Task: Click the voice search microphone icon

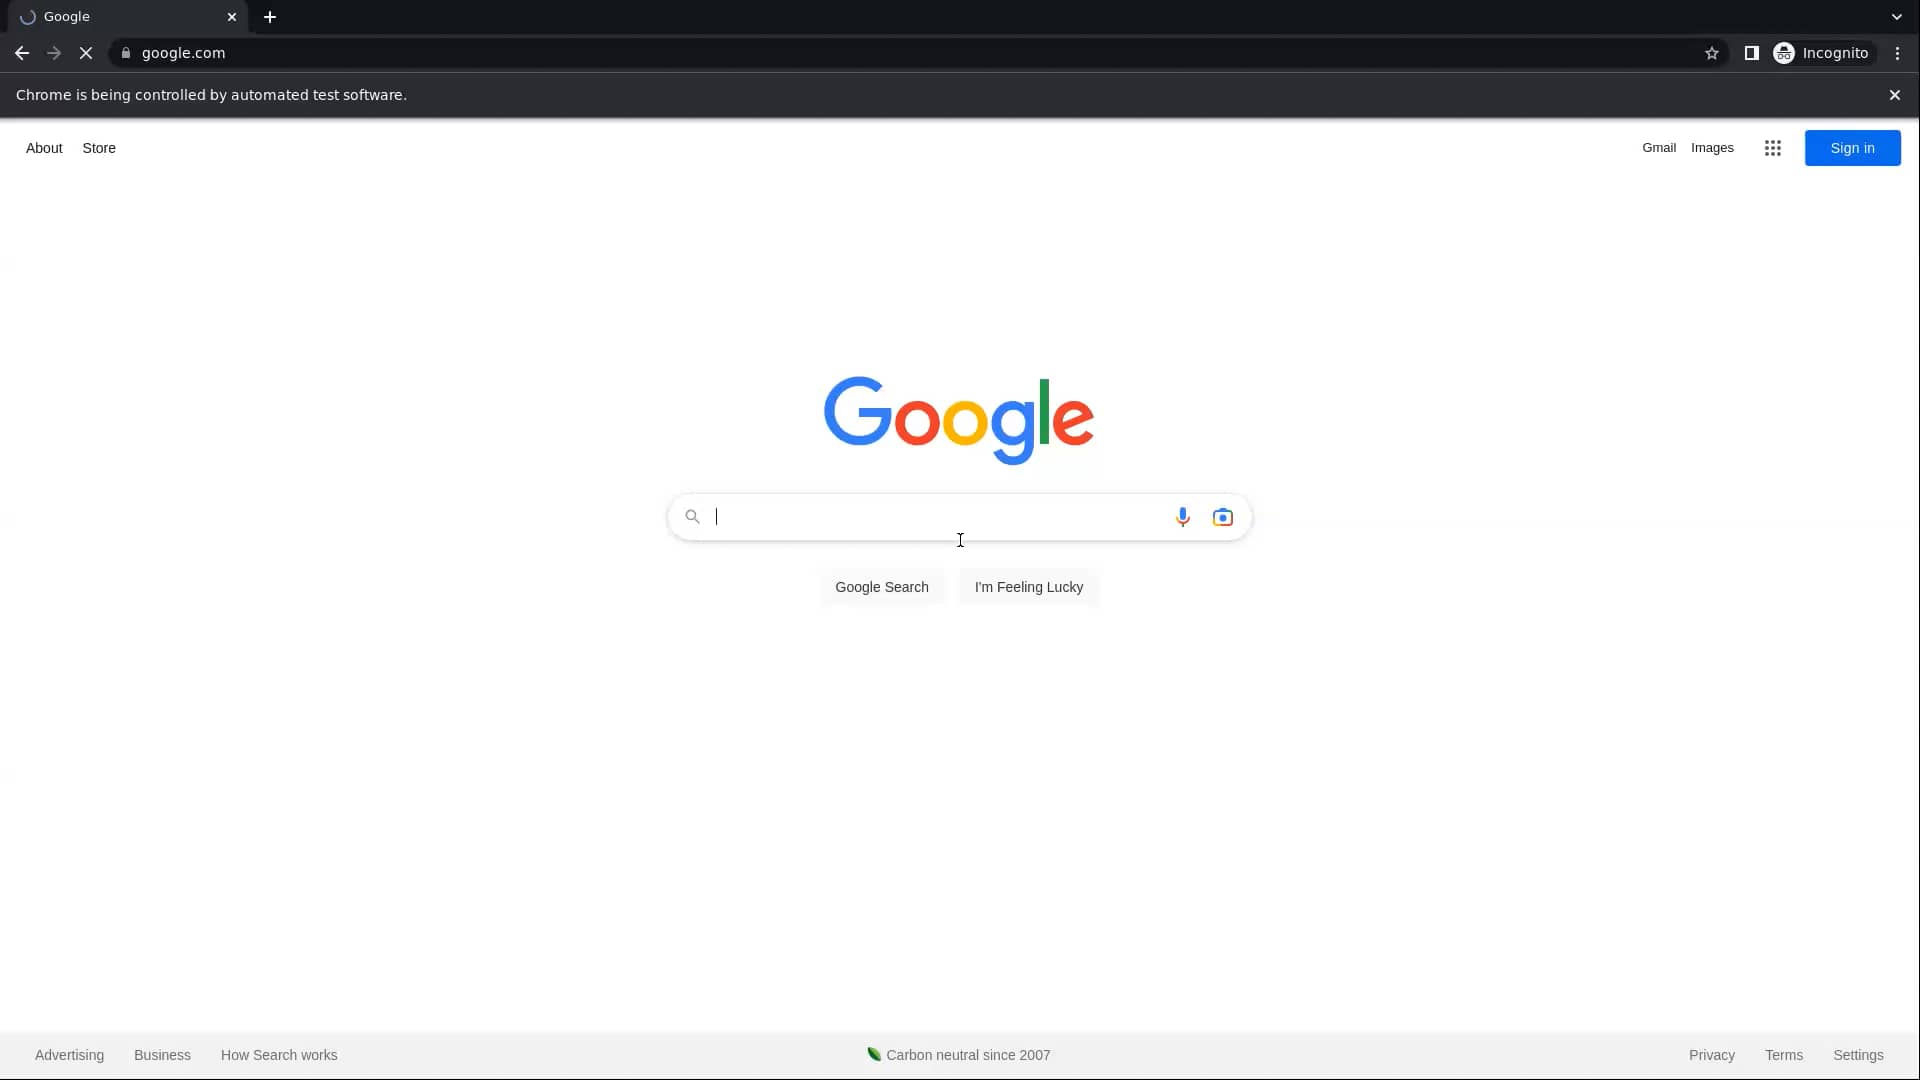Action: [1182, 516]
